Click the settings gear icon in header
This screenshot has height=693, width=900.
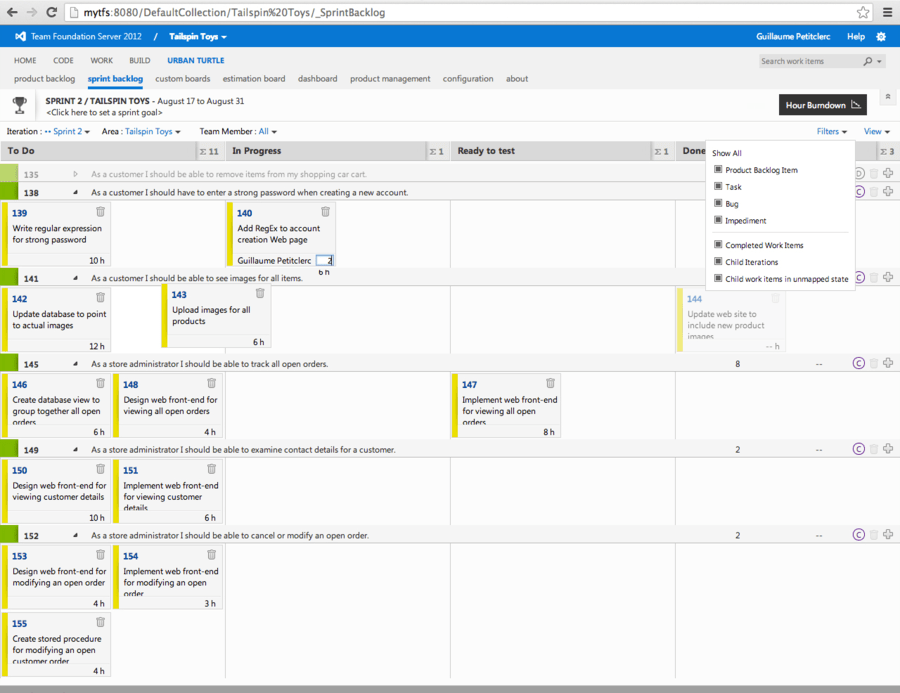(x=881, y=36)
